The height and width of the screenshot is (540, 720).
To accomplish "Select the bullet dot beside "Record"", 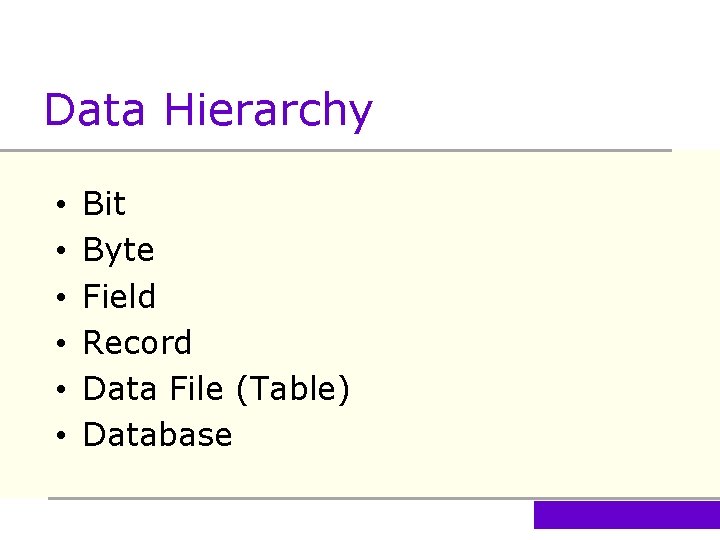I will [61, 344].
